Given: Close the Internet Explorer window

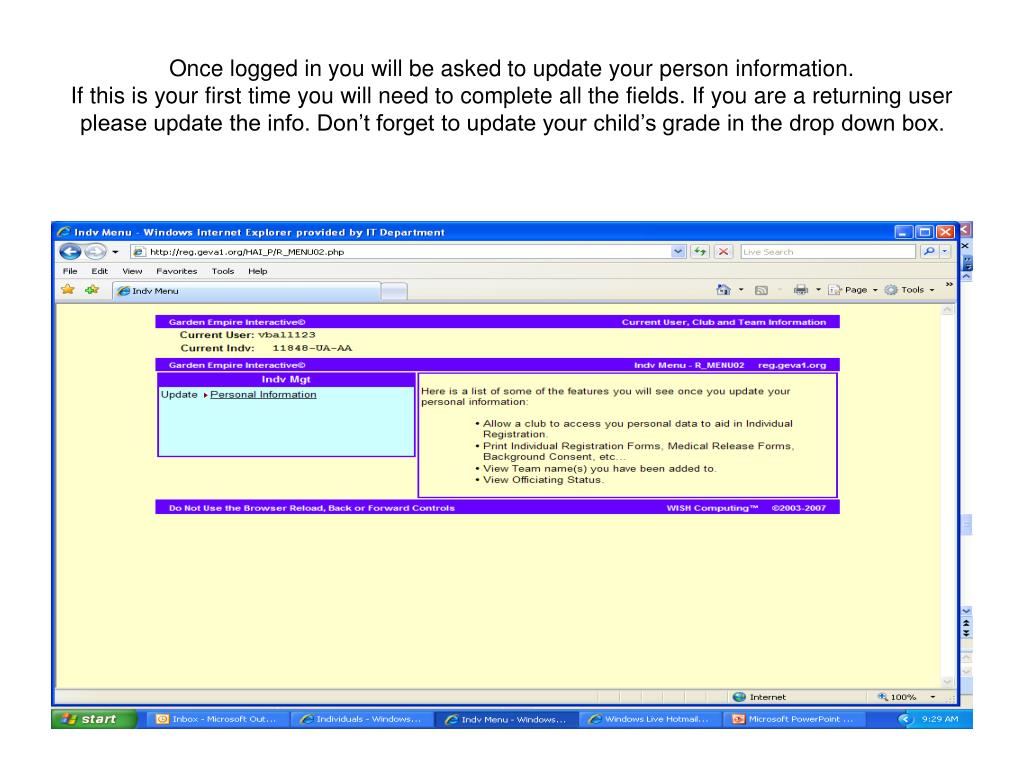Looking at the screenshot, I should point(946,232).
